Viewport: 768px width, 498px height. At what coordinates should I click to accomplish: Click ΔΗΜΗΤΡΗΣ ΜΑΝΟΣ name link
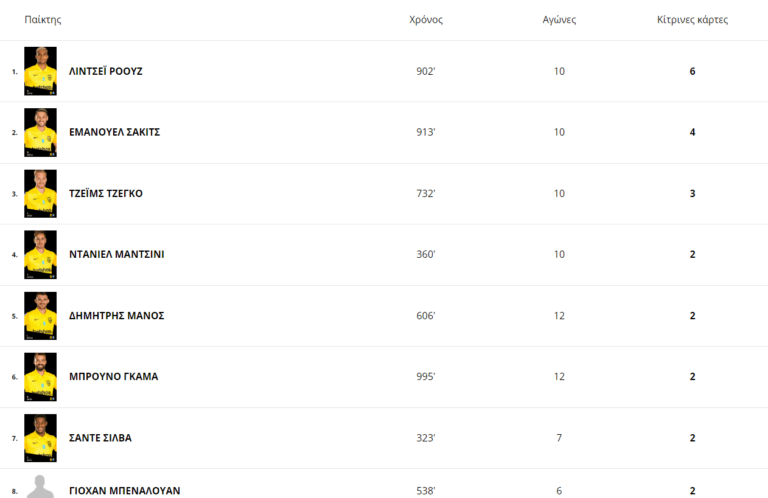(116, 315)
